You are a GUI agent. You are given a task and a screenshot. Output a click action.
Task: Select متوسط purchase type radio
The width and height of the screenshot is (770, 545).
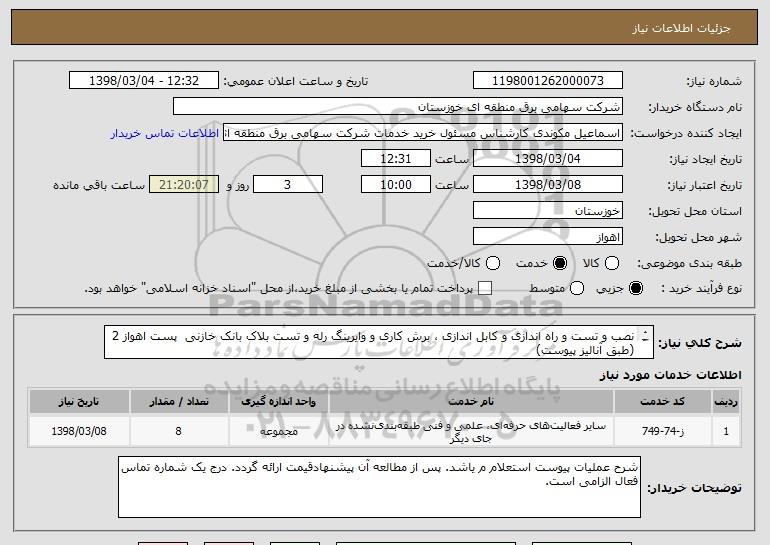tap(559, 289)
